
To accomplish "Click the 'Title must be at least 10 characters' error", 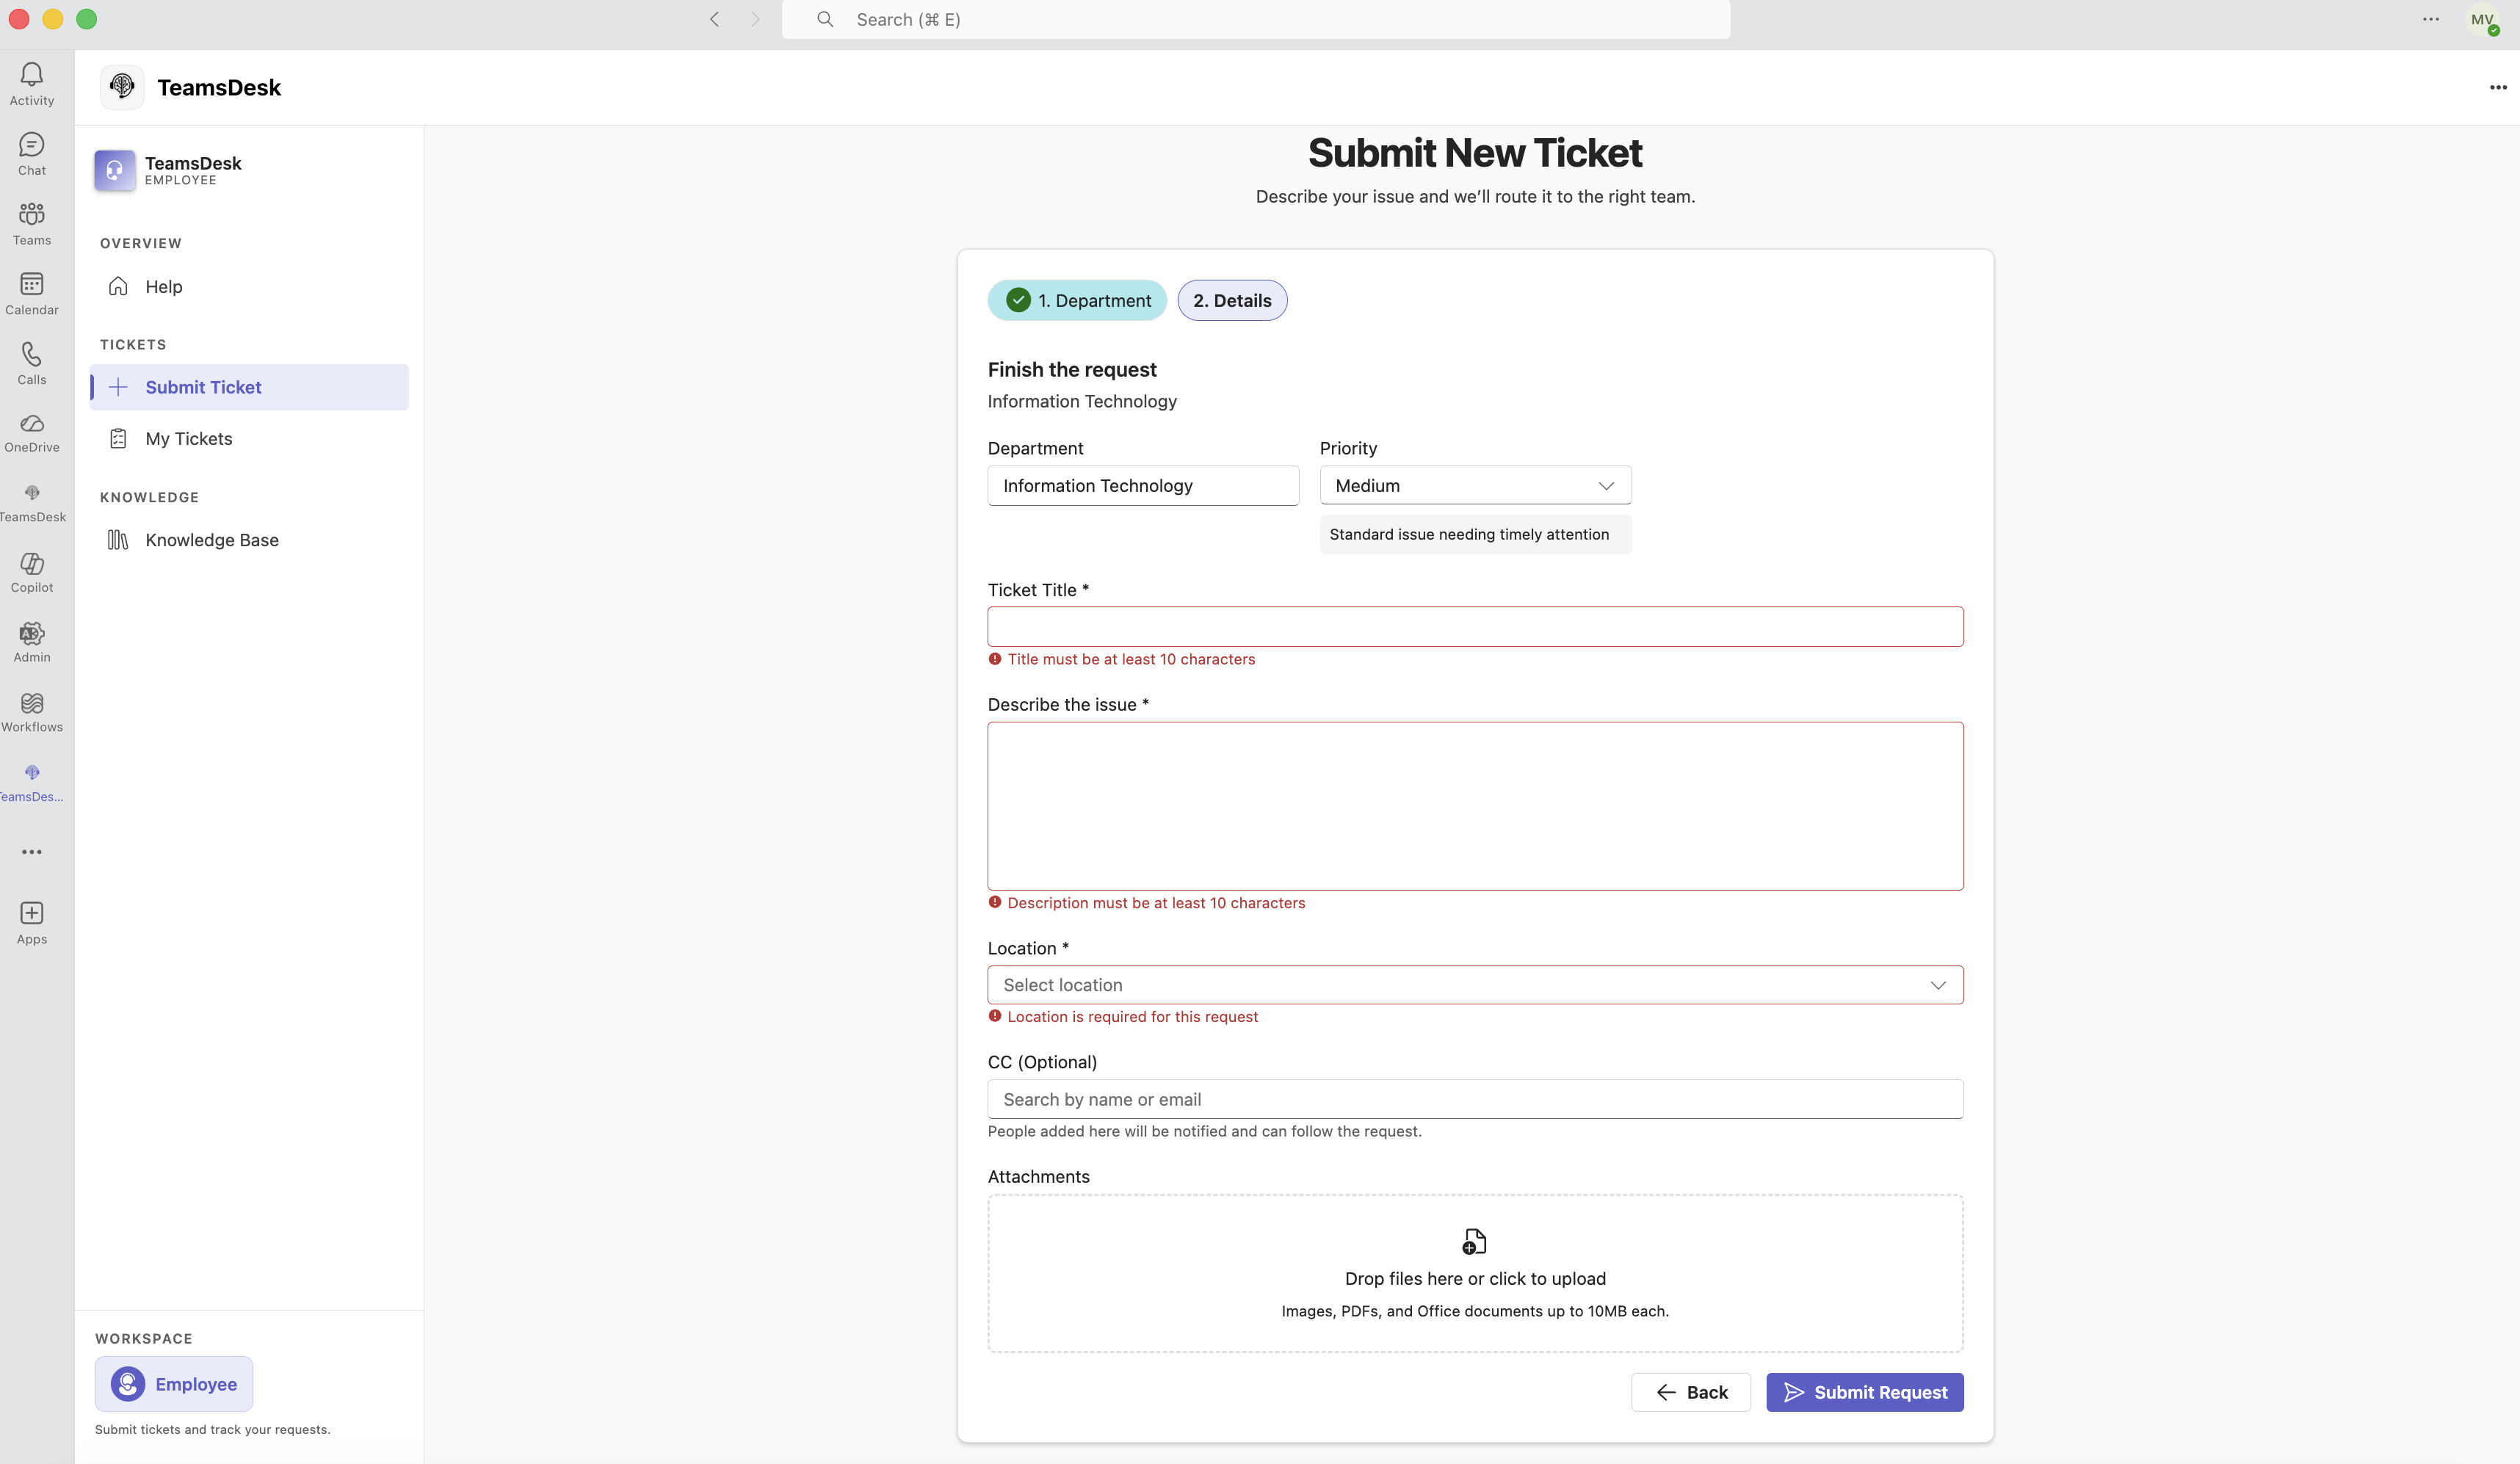I will pyautogui.click(x=1131, y=659).
